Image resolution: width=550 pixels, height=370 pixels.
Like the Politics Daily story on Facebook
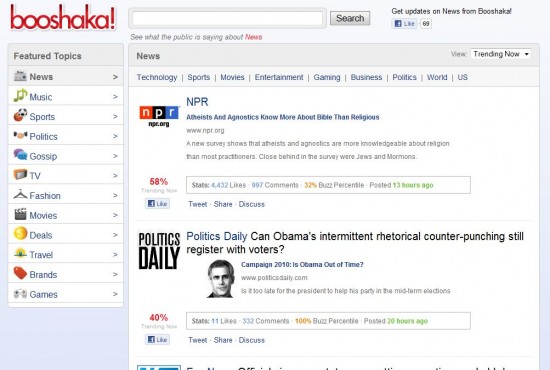[157, 339]
